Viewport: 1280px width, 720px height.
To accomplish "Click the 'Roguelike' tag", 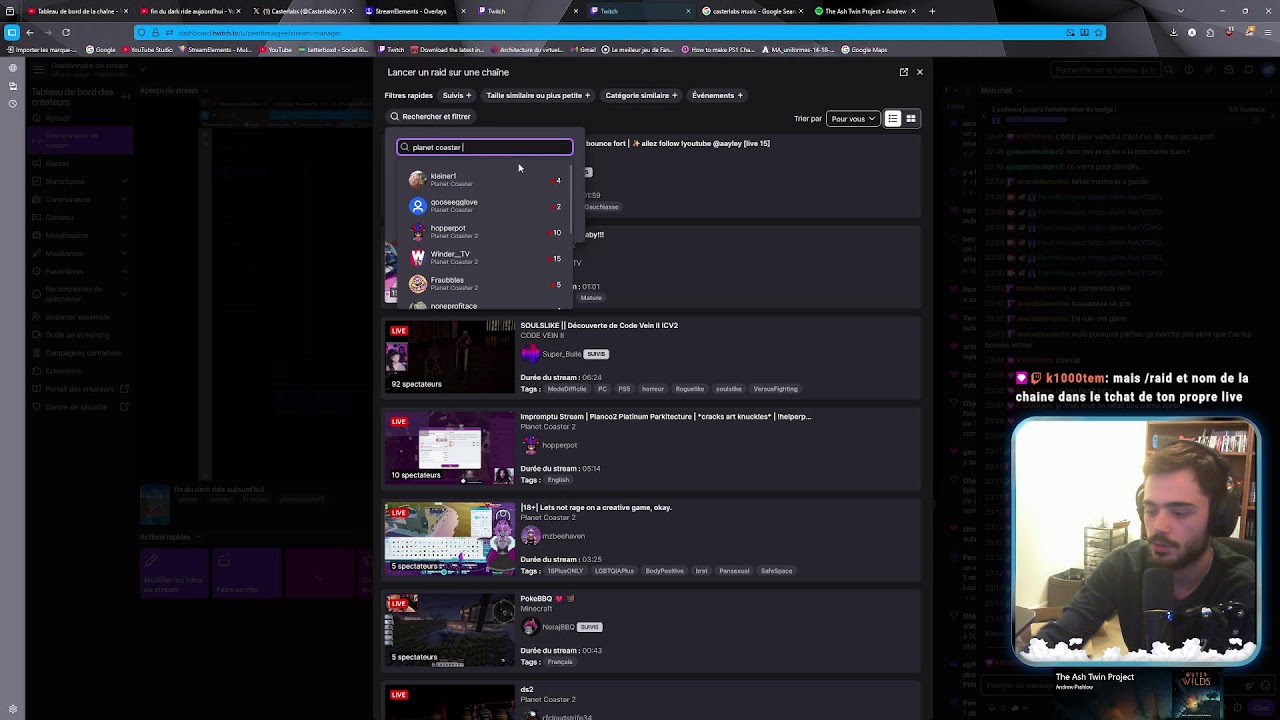I will (690, 389).
